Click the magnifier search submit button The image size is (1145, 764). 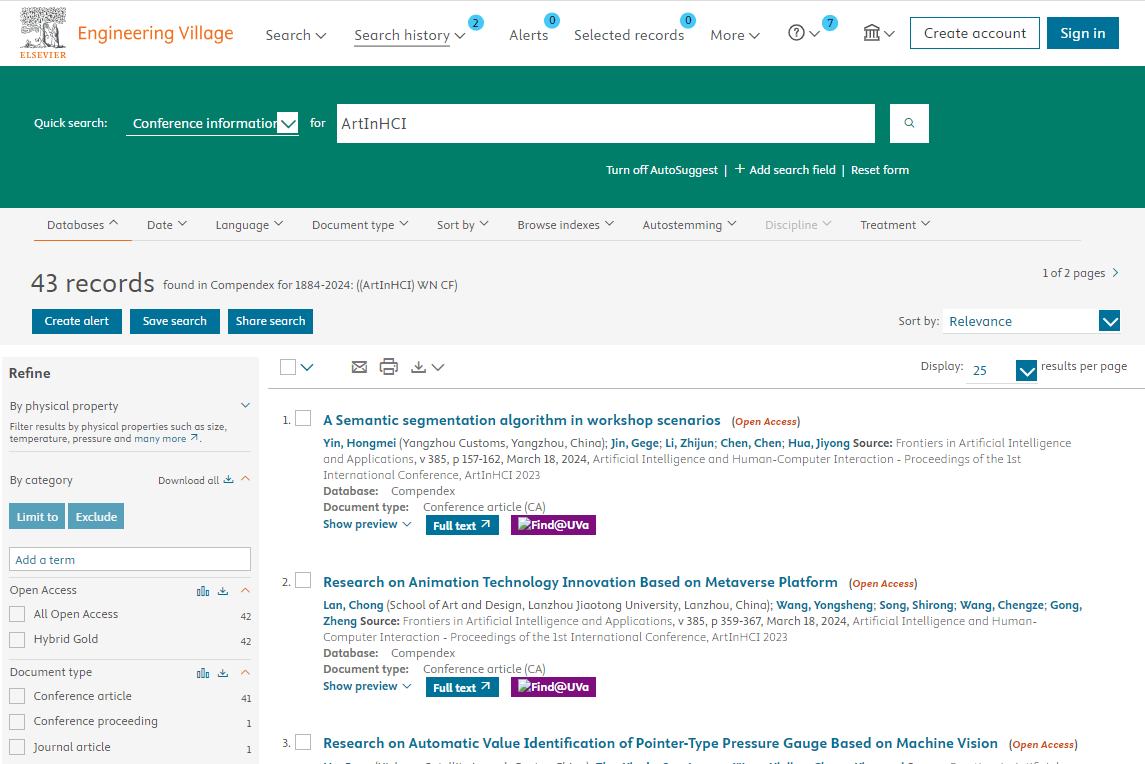pos(909,123)
